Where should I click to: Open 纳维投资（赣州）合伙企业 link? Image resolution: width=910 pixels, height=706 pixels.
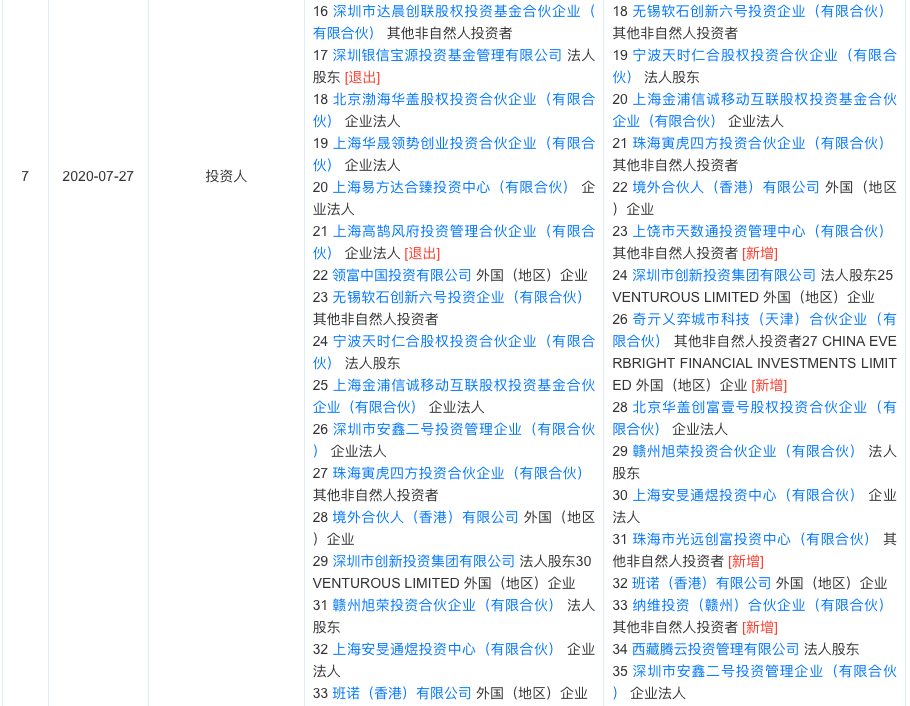(x=759, y=606)
